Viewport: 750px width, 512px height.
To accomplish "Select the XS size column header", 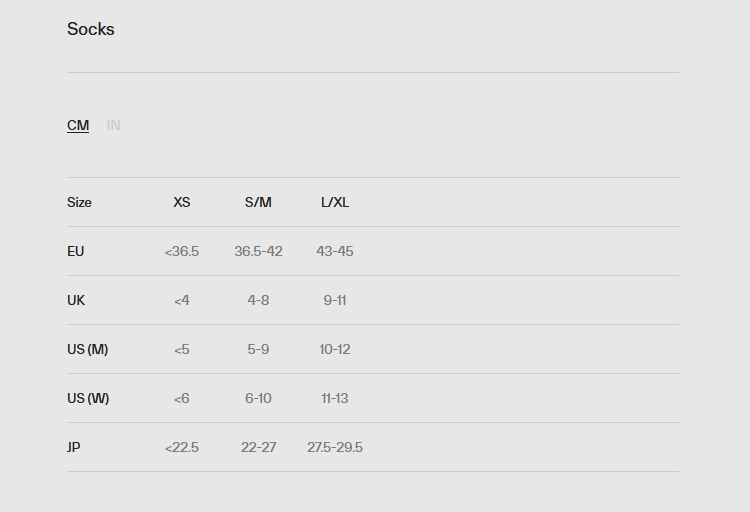I will pyautogui.click(x=182, y=202).
